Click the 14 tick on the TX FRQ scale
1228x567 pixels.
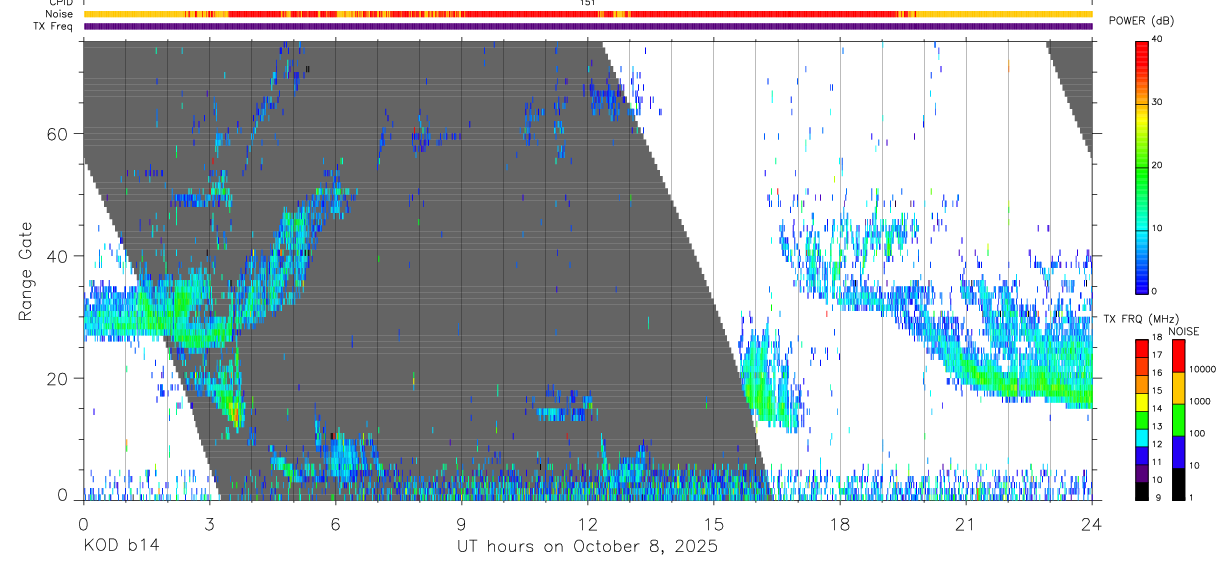pyautogui.click(x=1157, y=409)
